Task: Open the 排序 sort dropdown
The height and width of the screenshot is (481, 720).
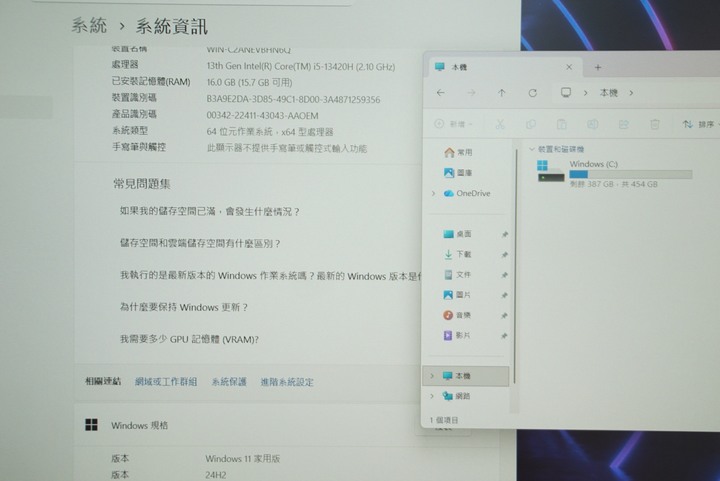Action: point(702,124)
